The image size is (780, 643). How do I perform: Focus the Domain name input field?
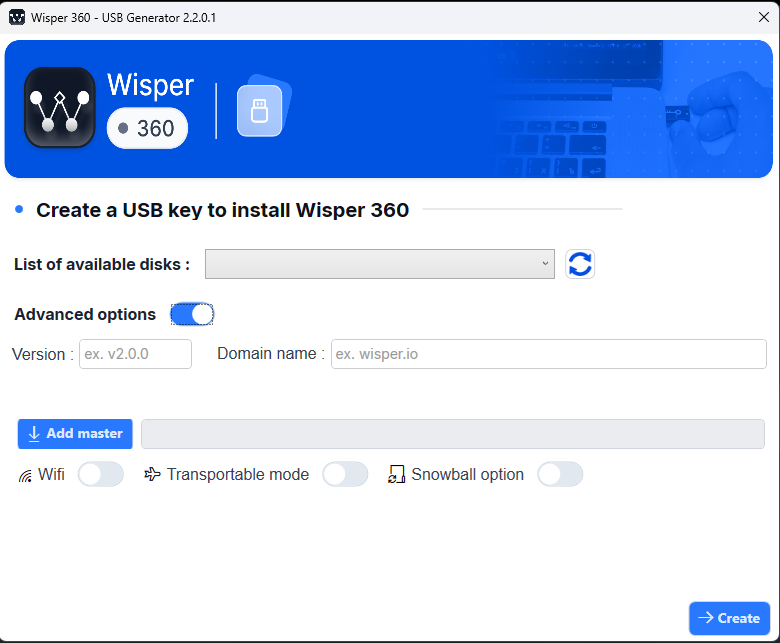[549, 354]
